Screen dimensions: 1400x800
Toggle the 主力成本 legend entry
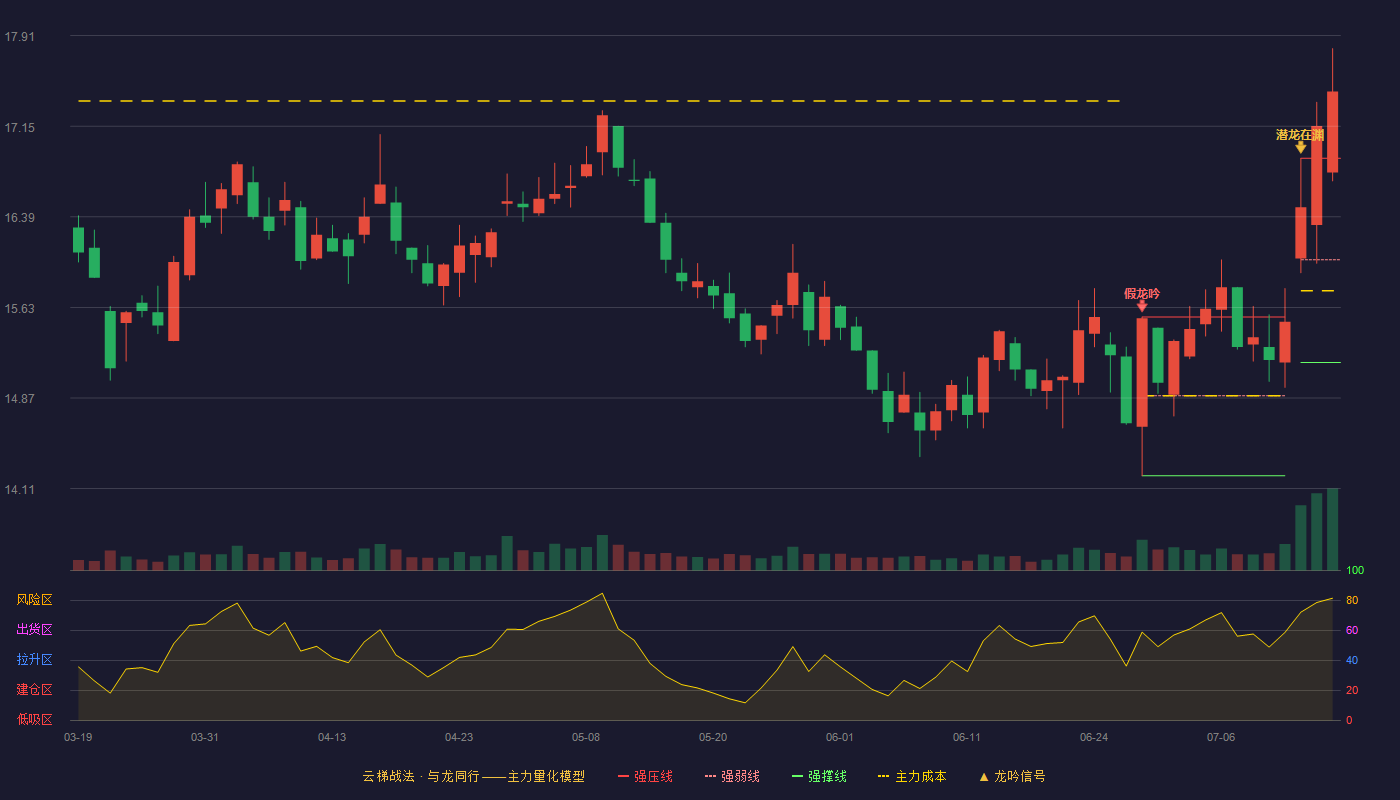912,776
